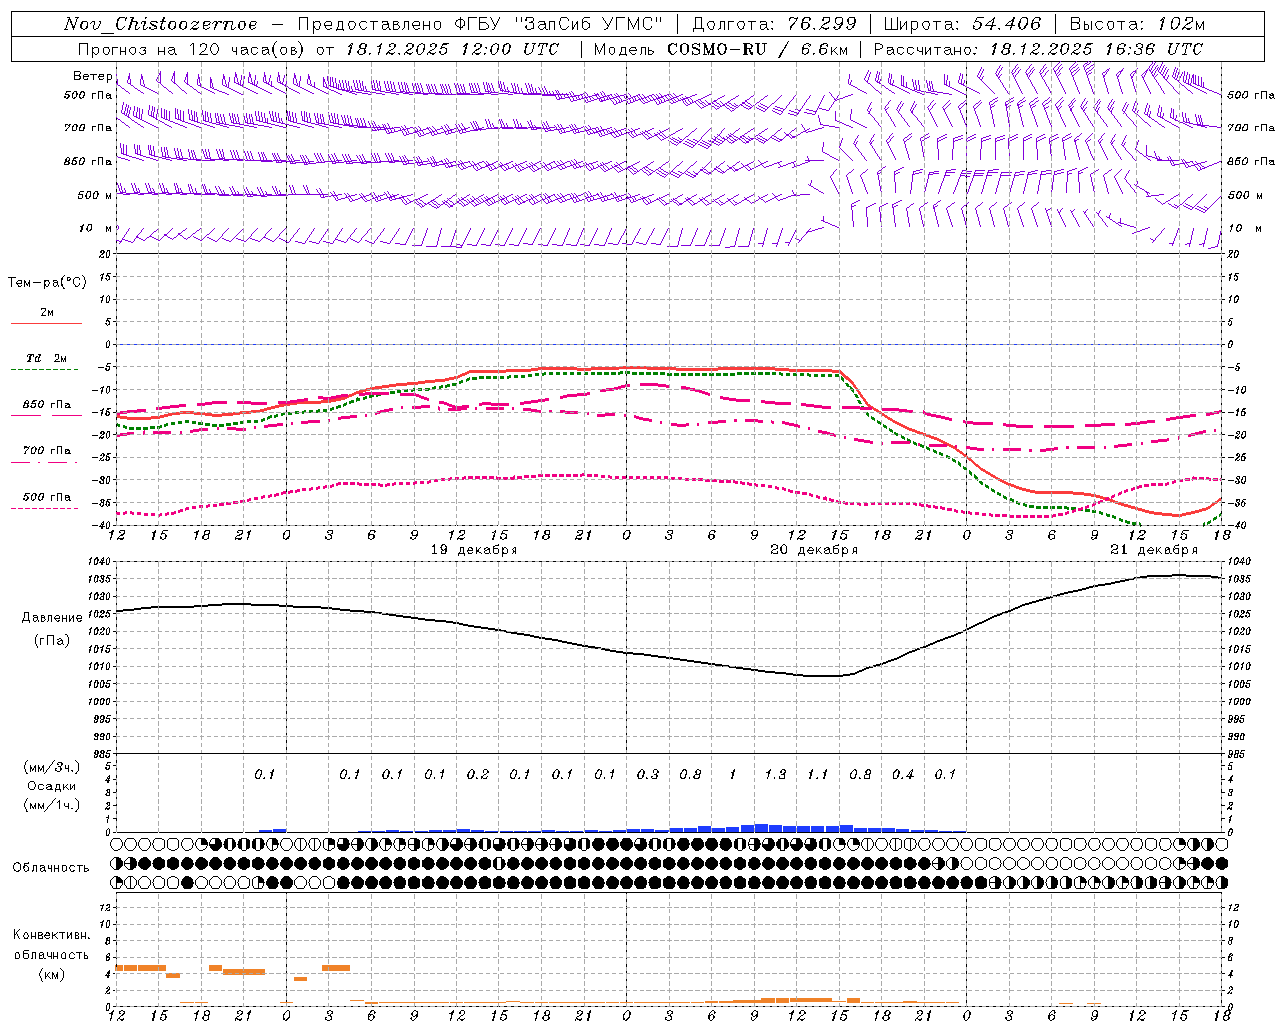Click '850 гПа' entry in temperature legend
Viewport: 1280px width, 1024px height.
(x=47, y=405)
